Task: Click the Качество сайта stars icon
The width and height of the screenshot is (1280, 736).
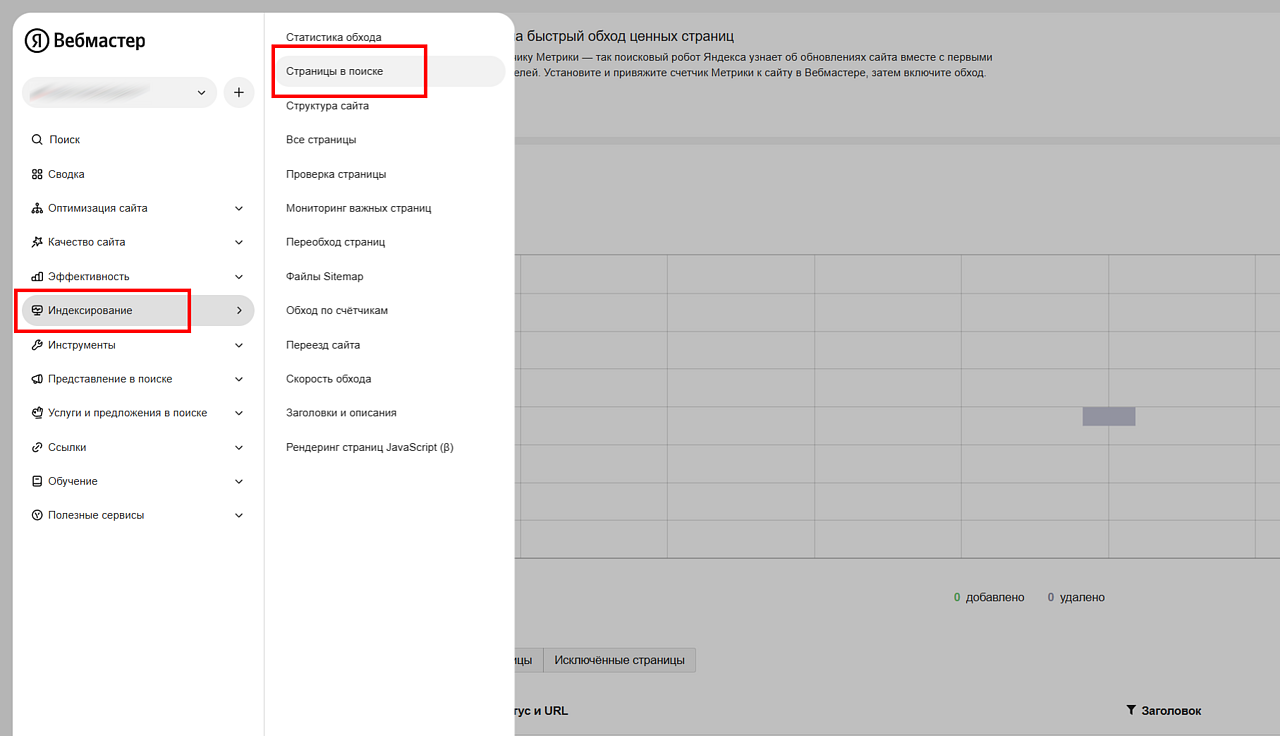Action: 37,242
